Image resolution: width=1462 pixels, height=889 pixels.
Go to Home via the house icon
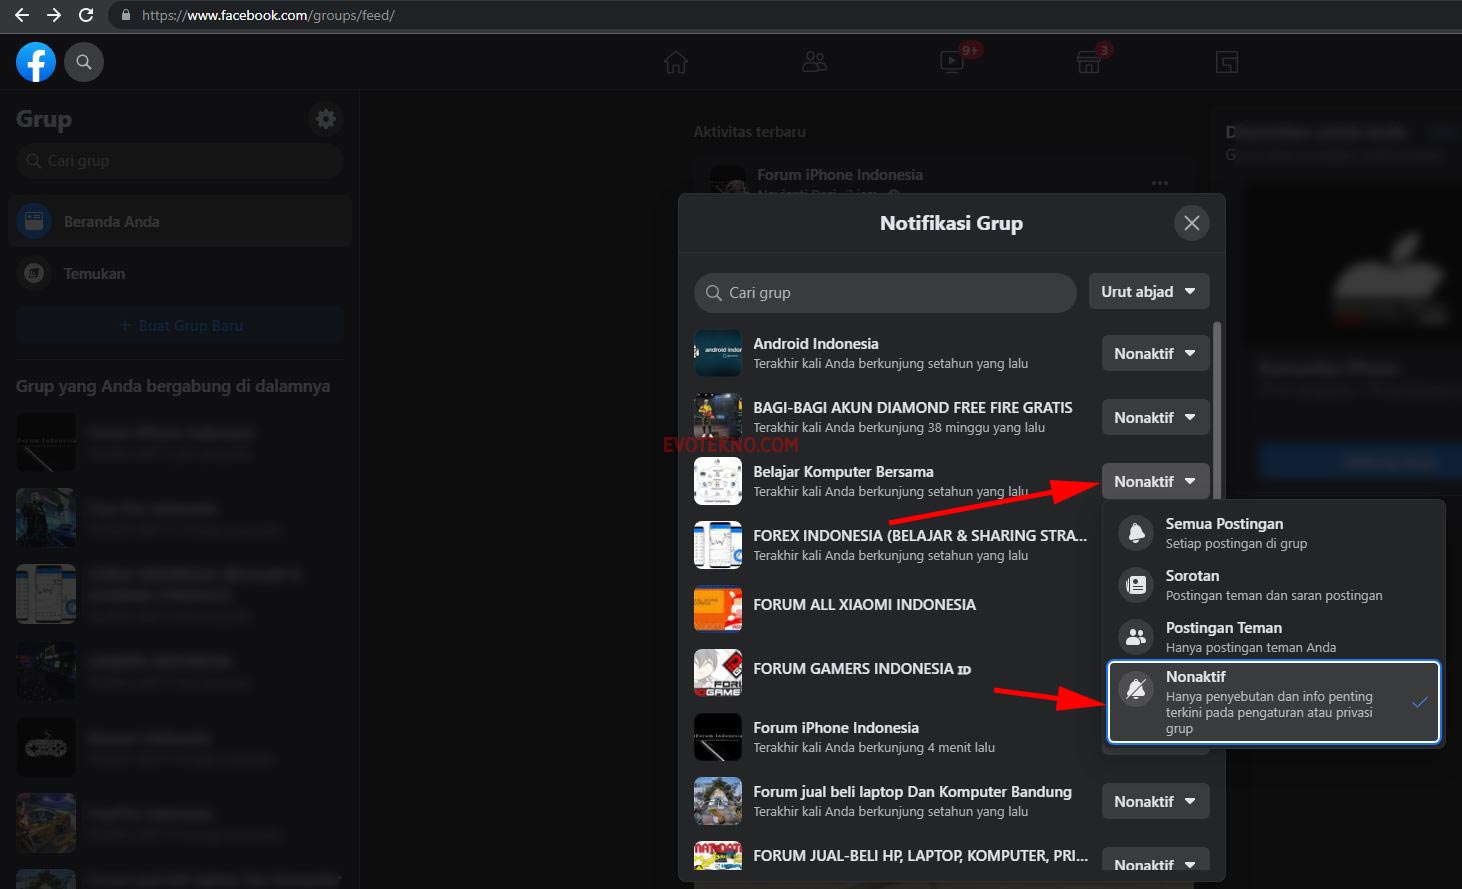click(x=676, y=62)
